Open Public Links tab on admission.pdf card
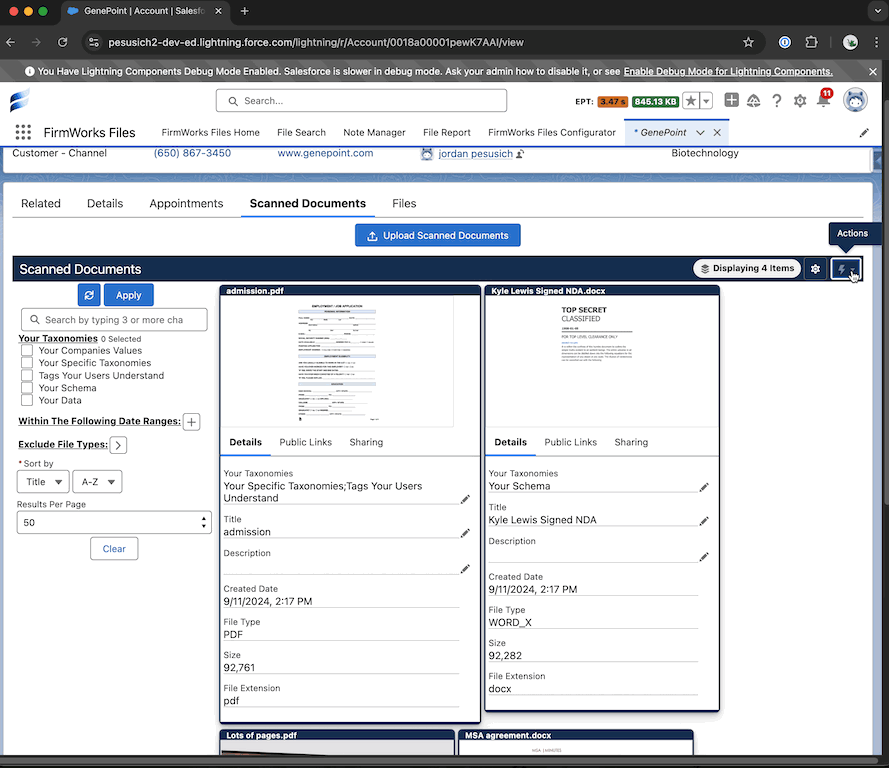889x768 pixels. [x=306, y=442]
